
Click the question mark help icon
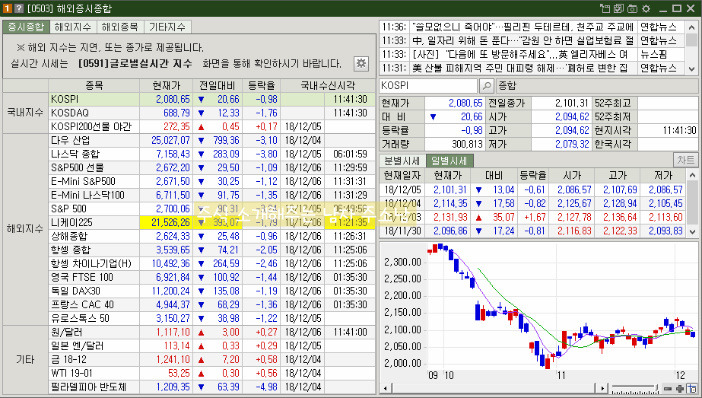coord(19,8)
